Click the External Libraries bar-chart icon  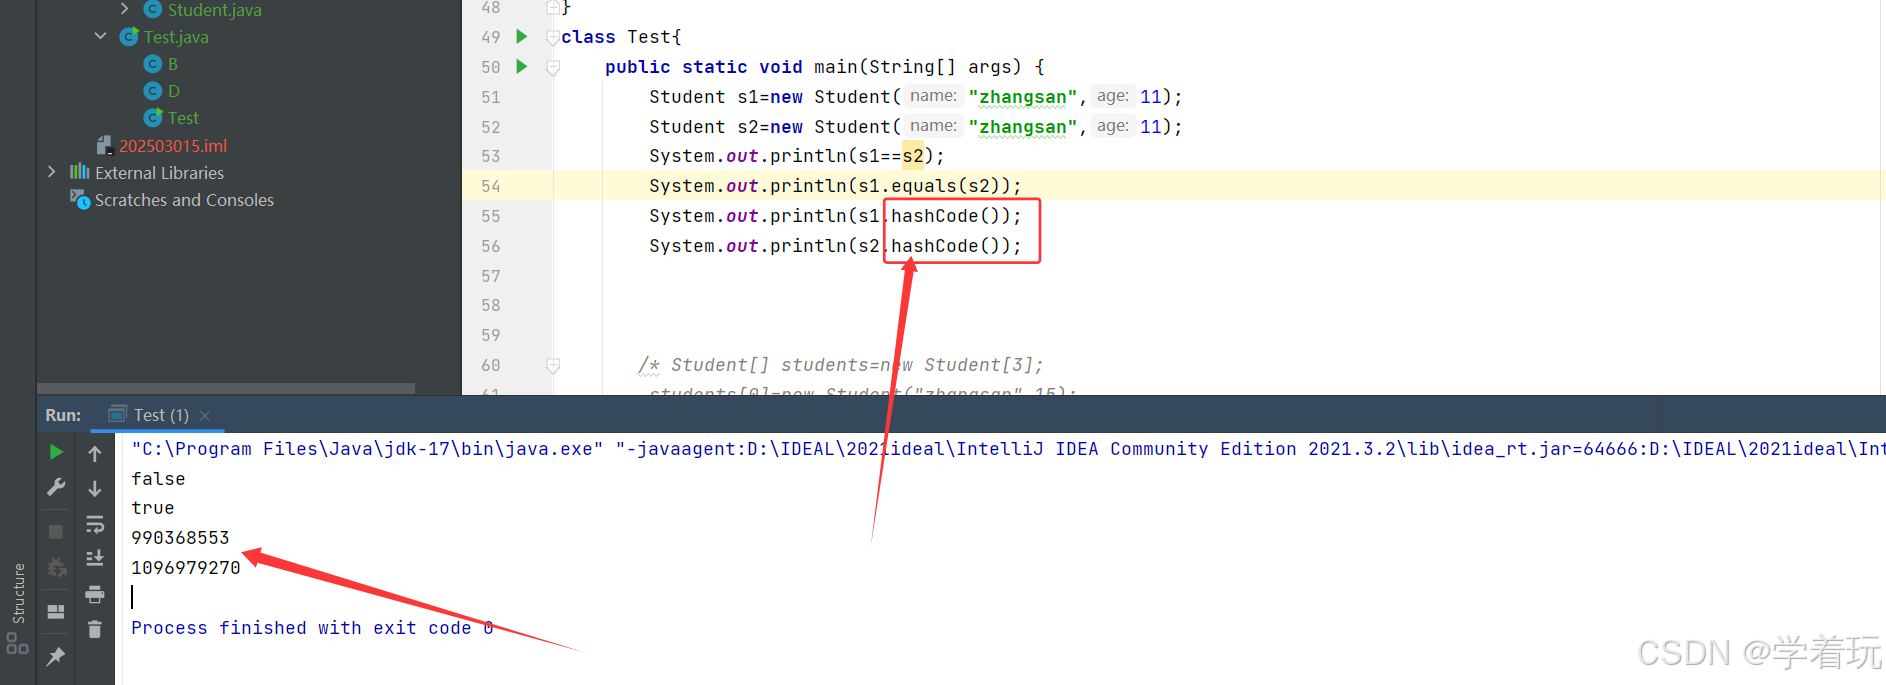80,172
